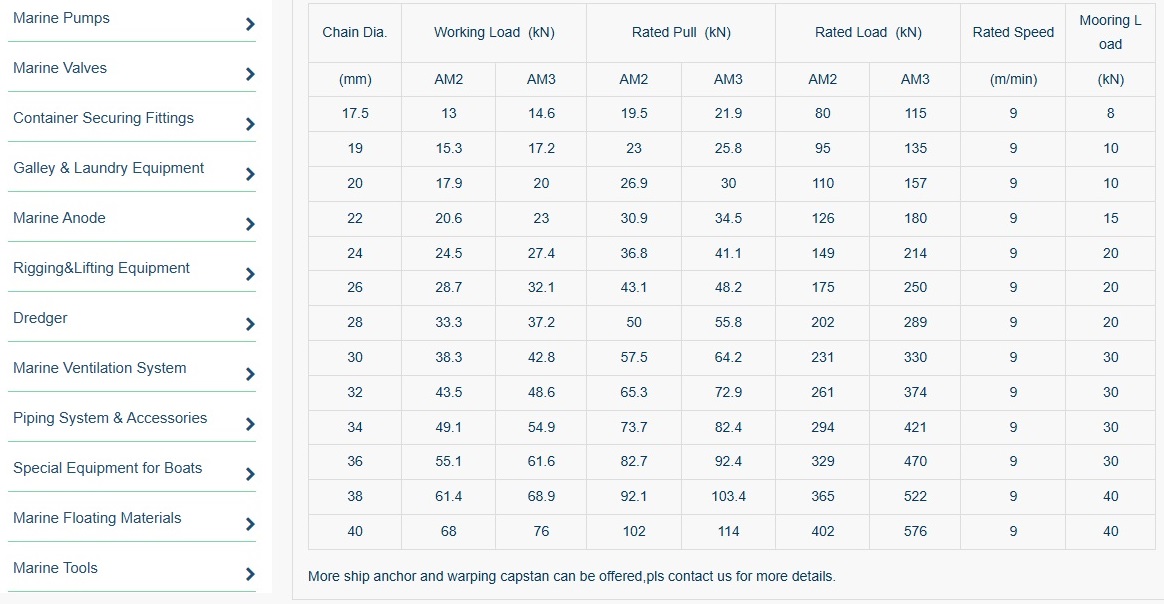Click Special Equipment for Boats arrow

[250, 474]
